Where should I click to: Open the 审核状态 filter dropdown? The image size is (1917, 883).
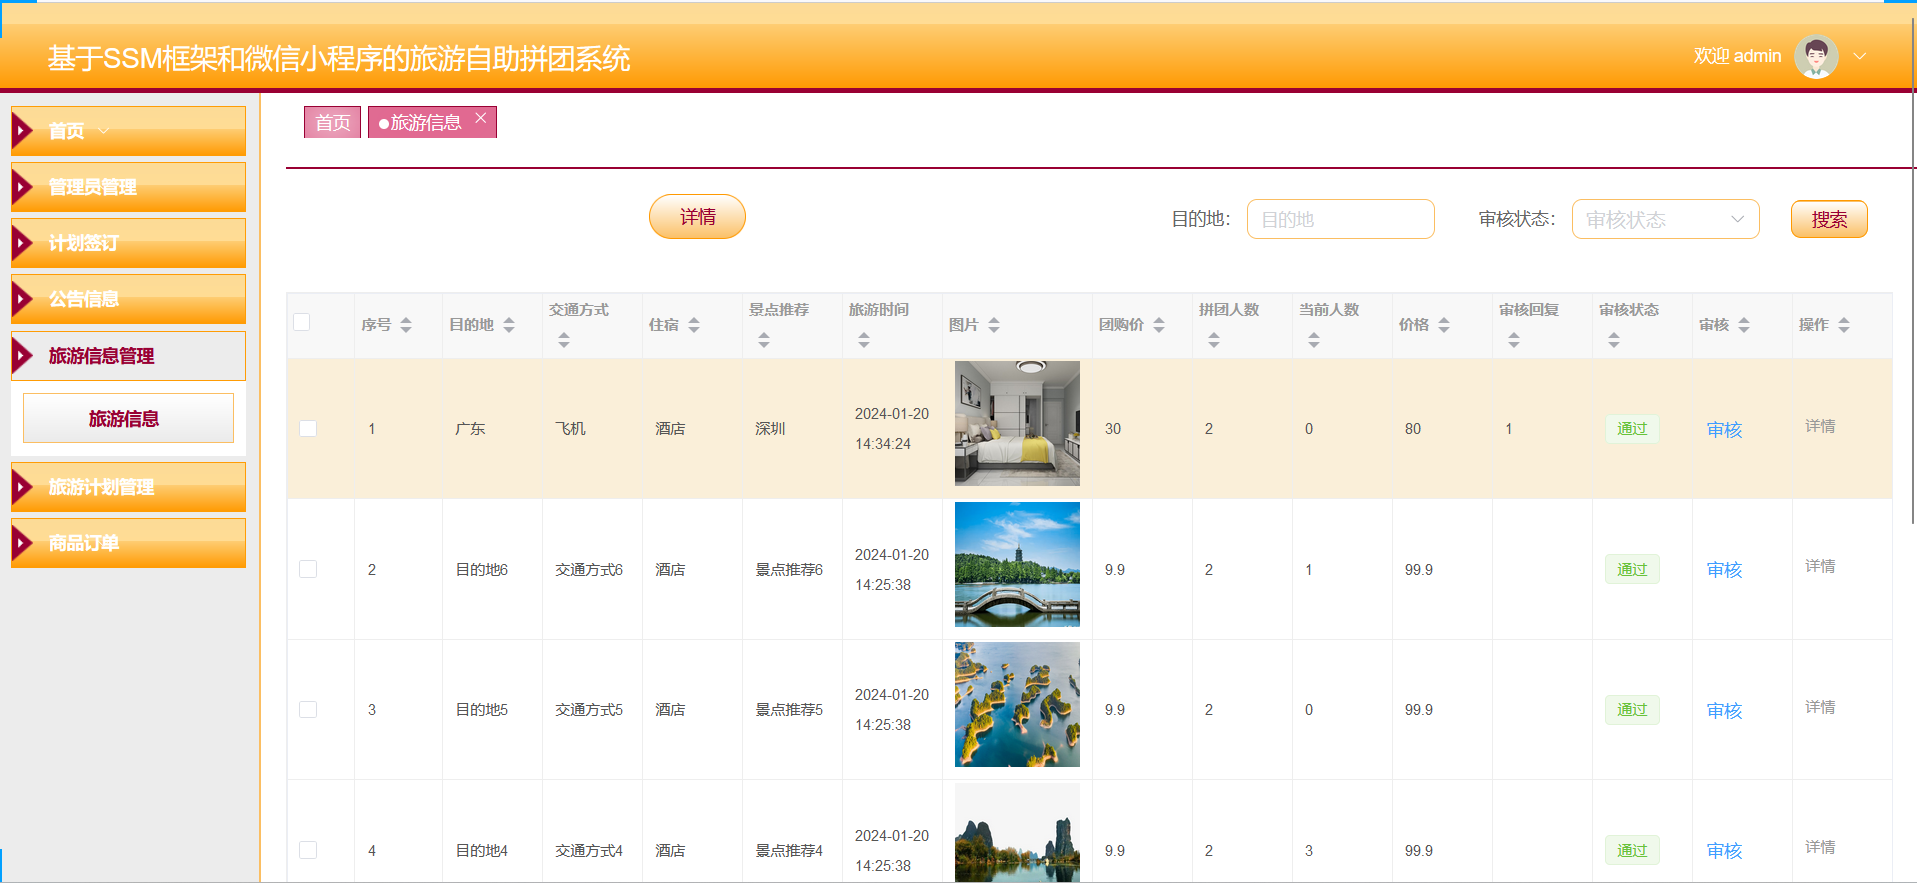point(1665,219)
